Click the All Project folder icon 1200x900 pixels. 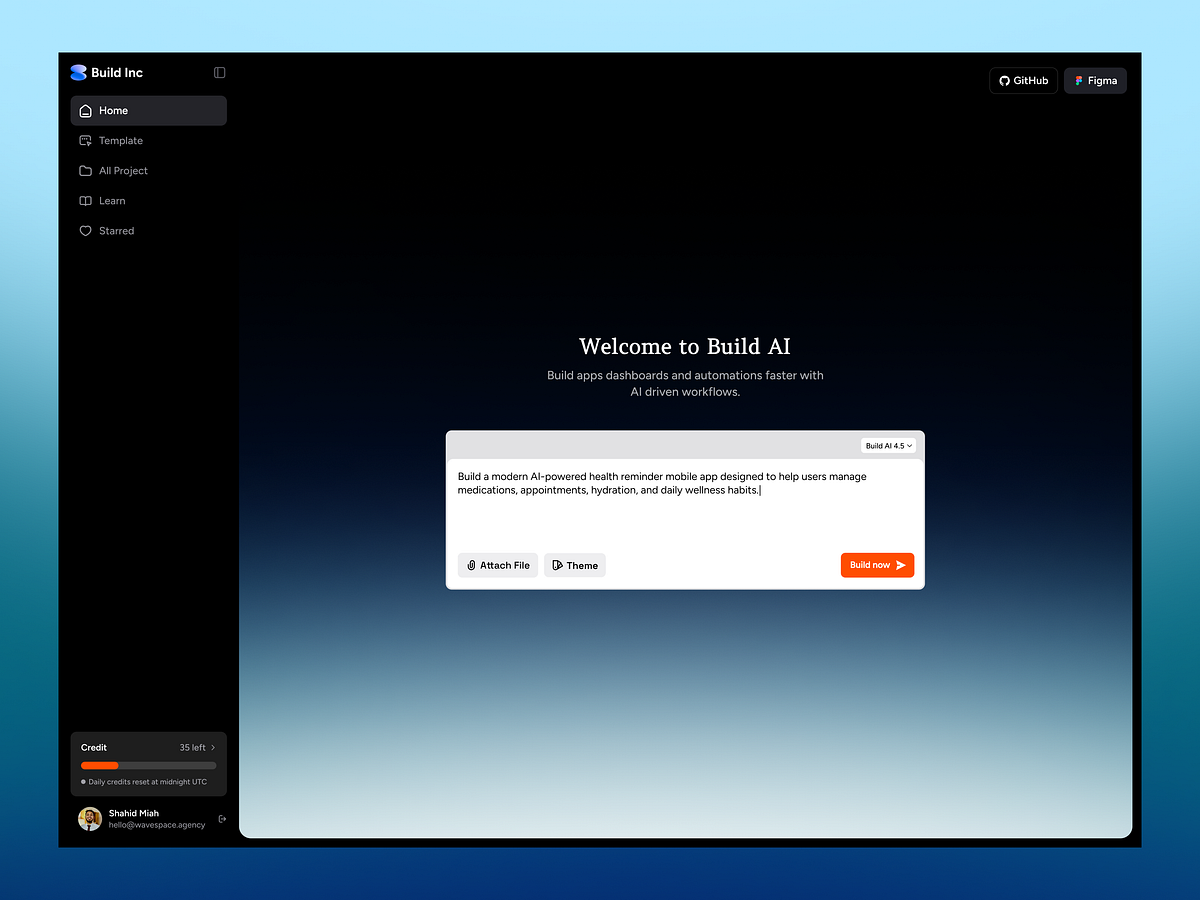[x=86, y=170]
